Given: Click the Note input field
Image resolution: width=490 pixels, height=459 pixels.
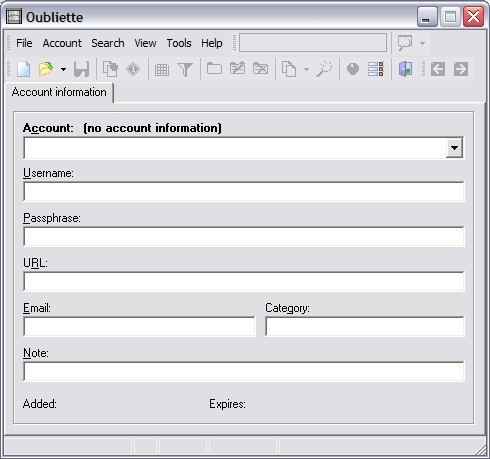Looking at the screenshot, I should 244,372.
